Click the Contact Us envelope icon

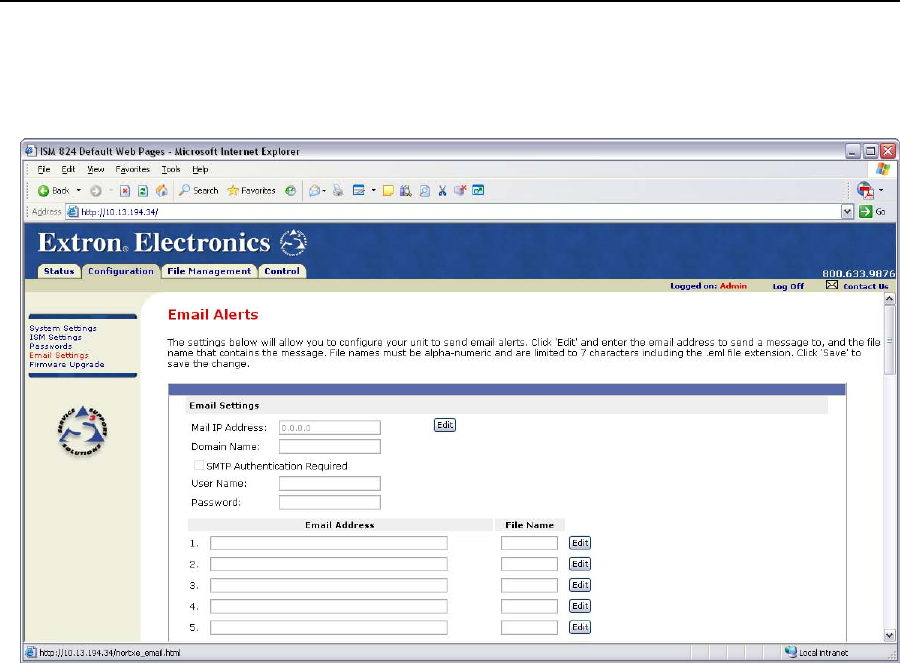[x=831, y=285]
